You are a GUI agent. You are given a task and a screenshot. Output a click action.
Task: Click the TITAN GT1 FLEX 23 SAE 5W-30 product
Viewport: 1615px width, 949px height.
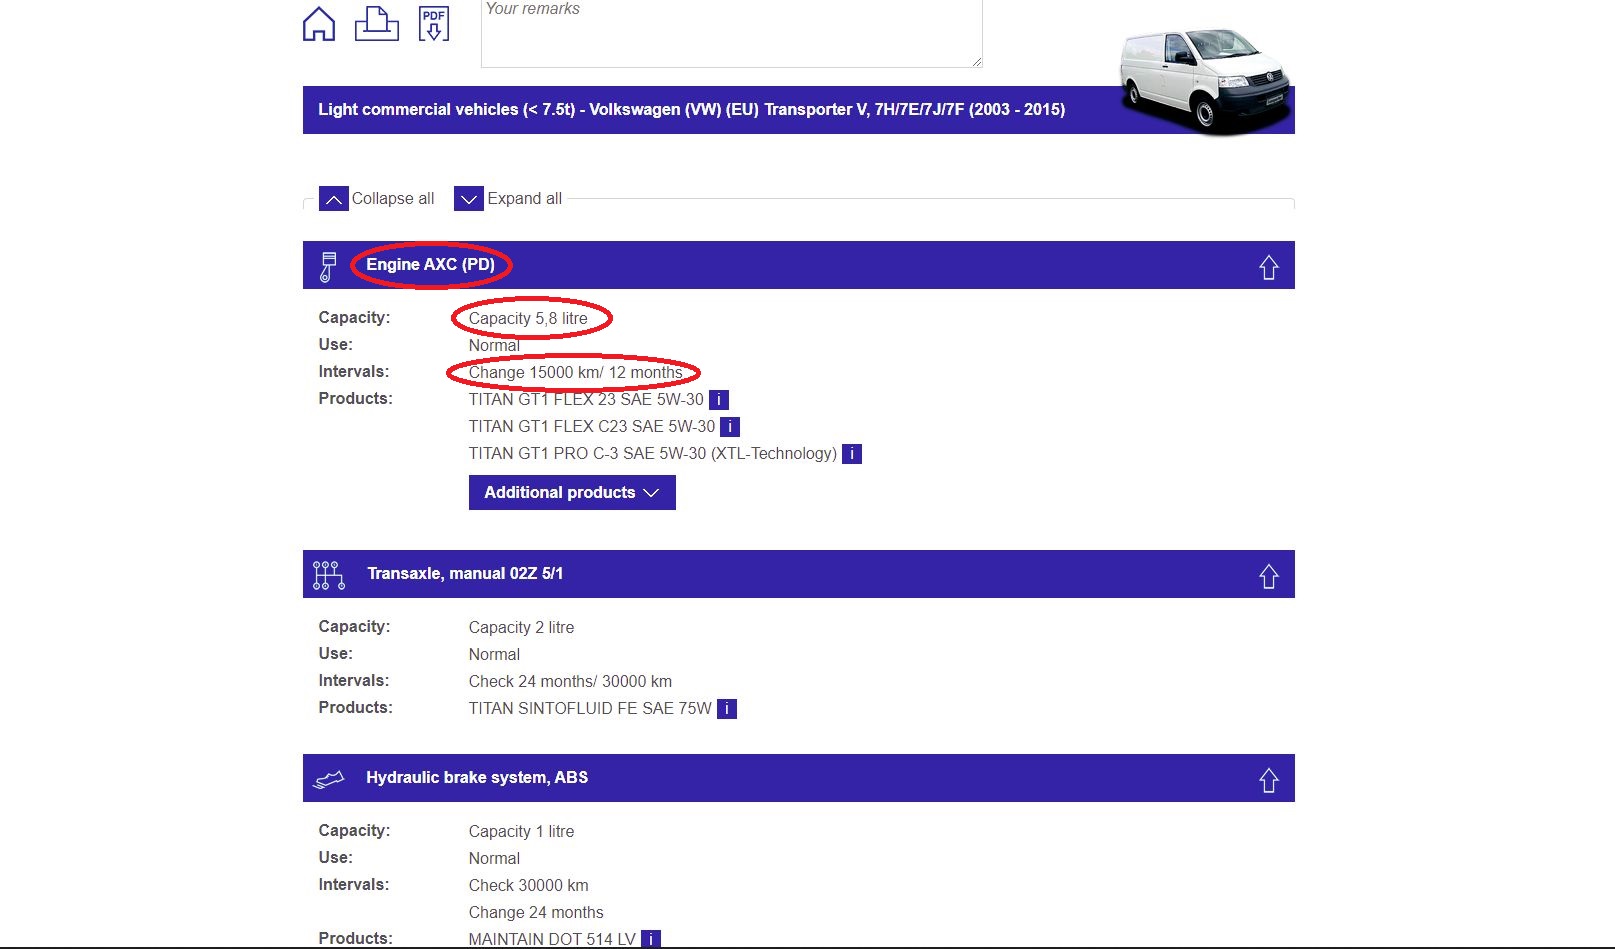(586, 399)
